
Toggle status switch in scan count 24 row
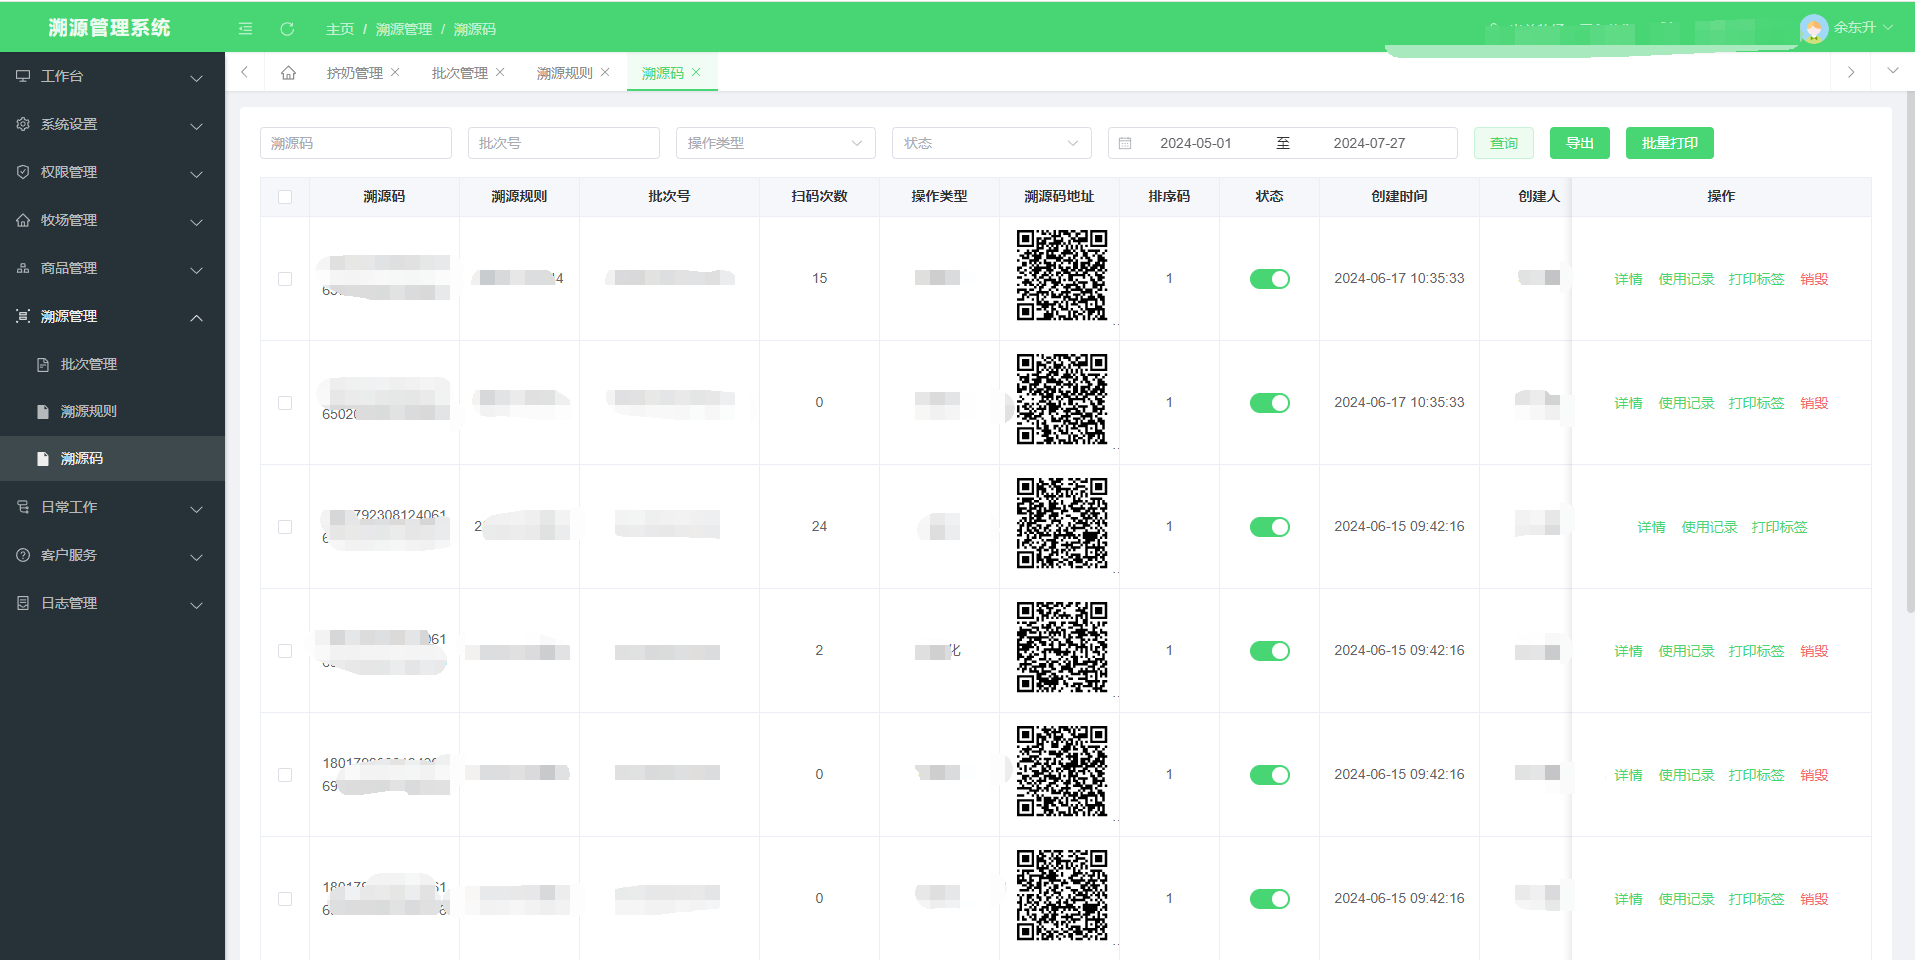coord(1269,527)
